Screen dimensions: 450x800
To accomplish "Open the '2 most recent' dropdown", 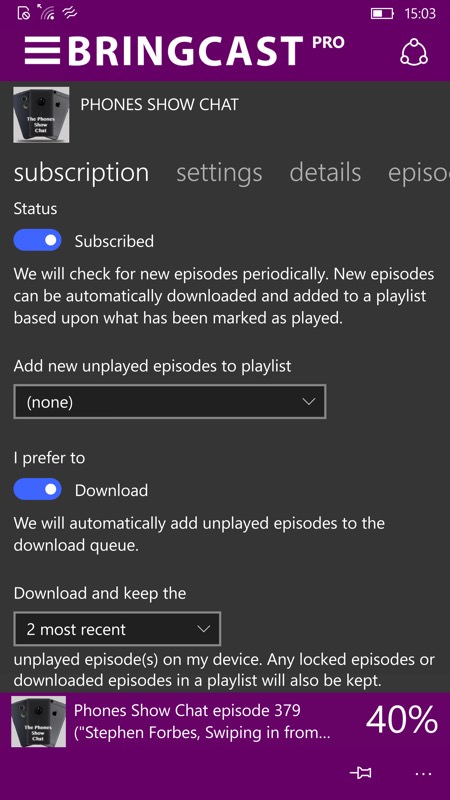I will (x=117, y=629).
